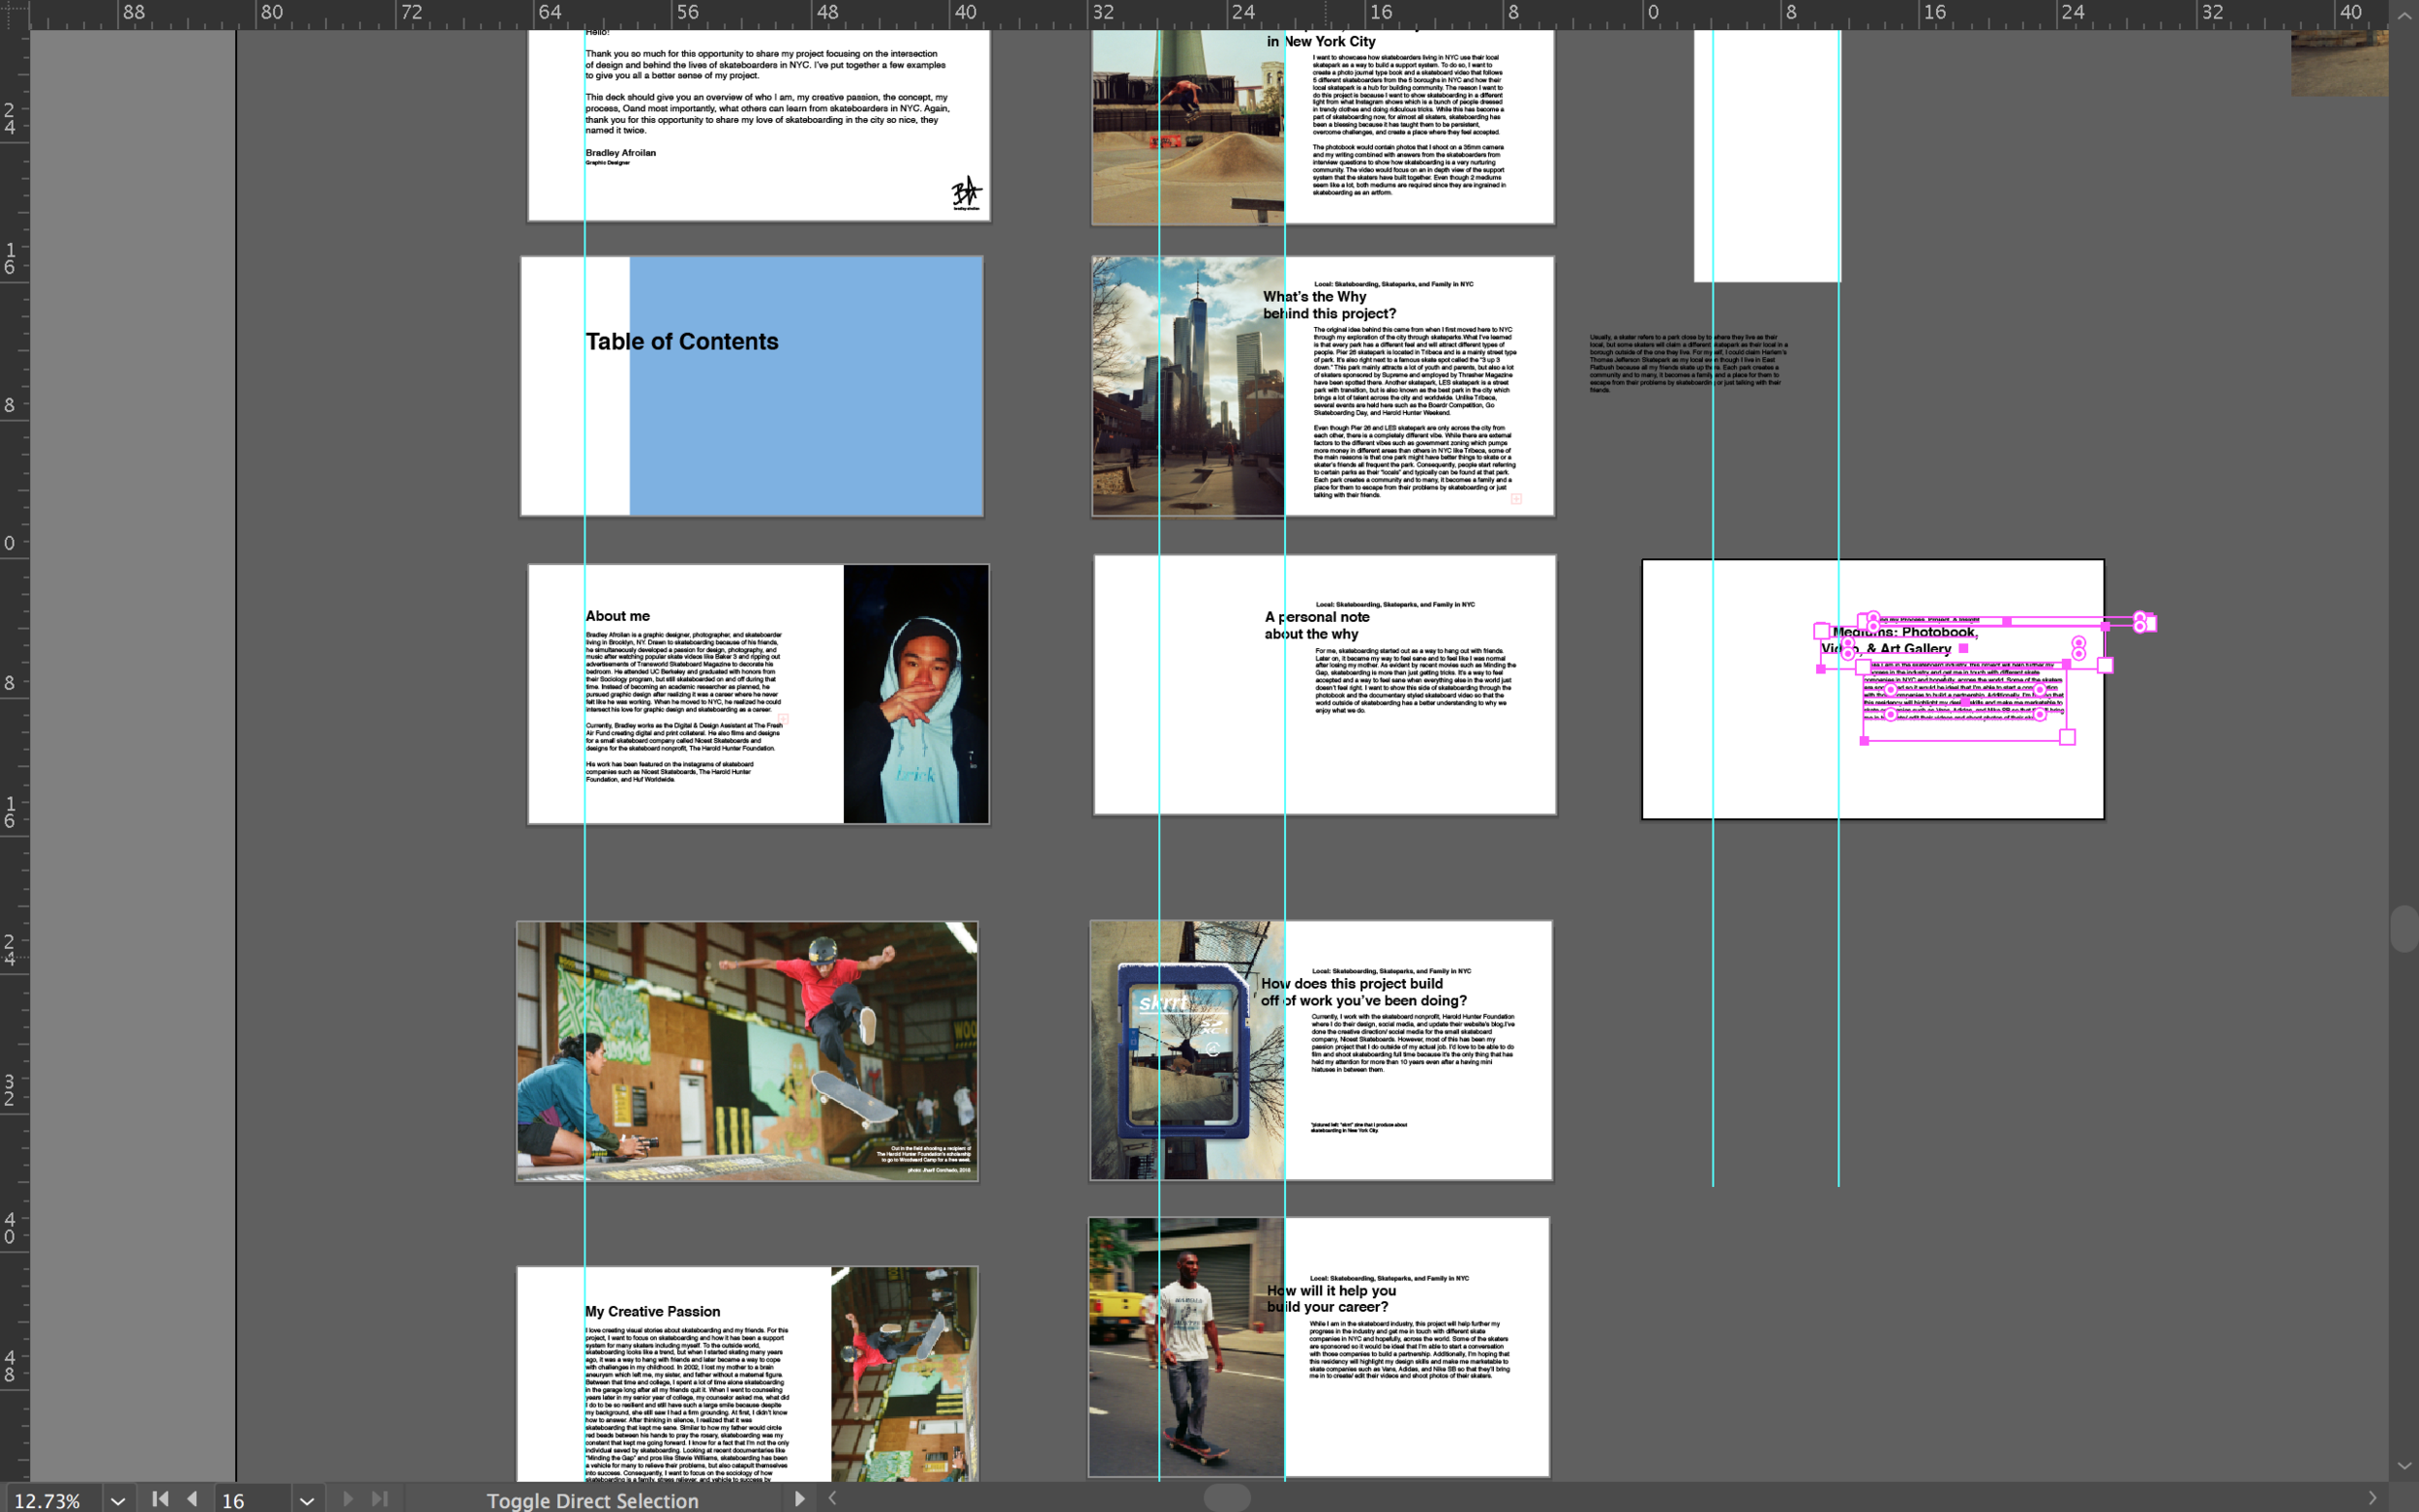This screenshot has height=1512, width=2419.
Task: Select the loose text block on the pasteboard
Action: coord(1688,363)
